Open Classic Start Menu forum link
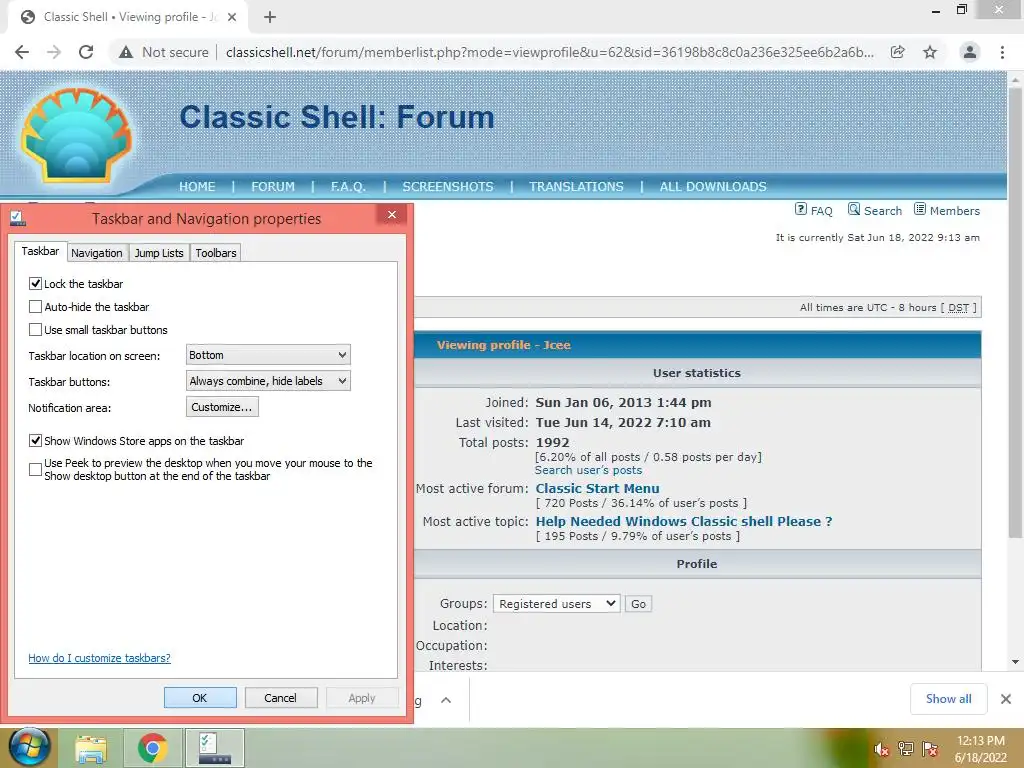1024x768 pixels. tap(598, 488)
